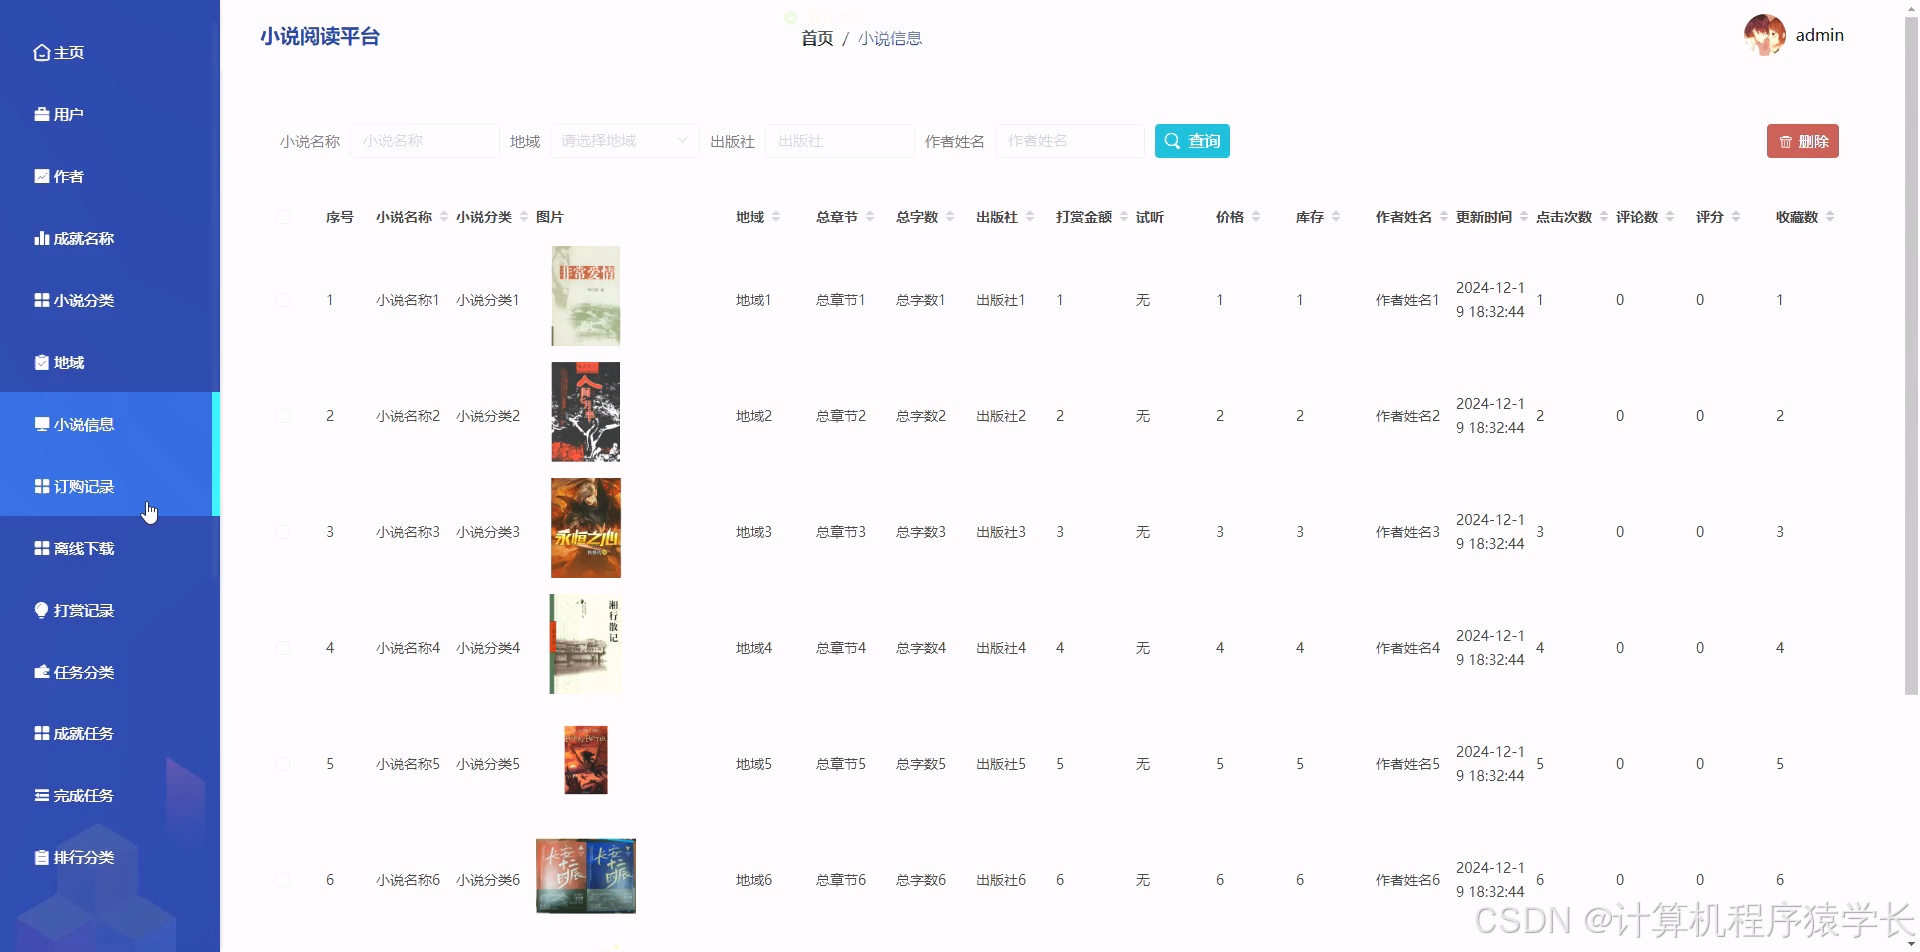
Task: Check the row 4 checkbox for 小说名称4
Action: pos(283,648)
